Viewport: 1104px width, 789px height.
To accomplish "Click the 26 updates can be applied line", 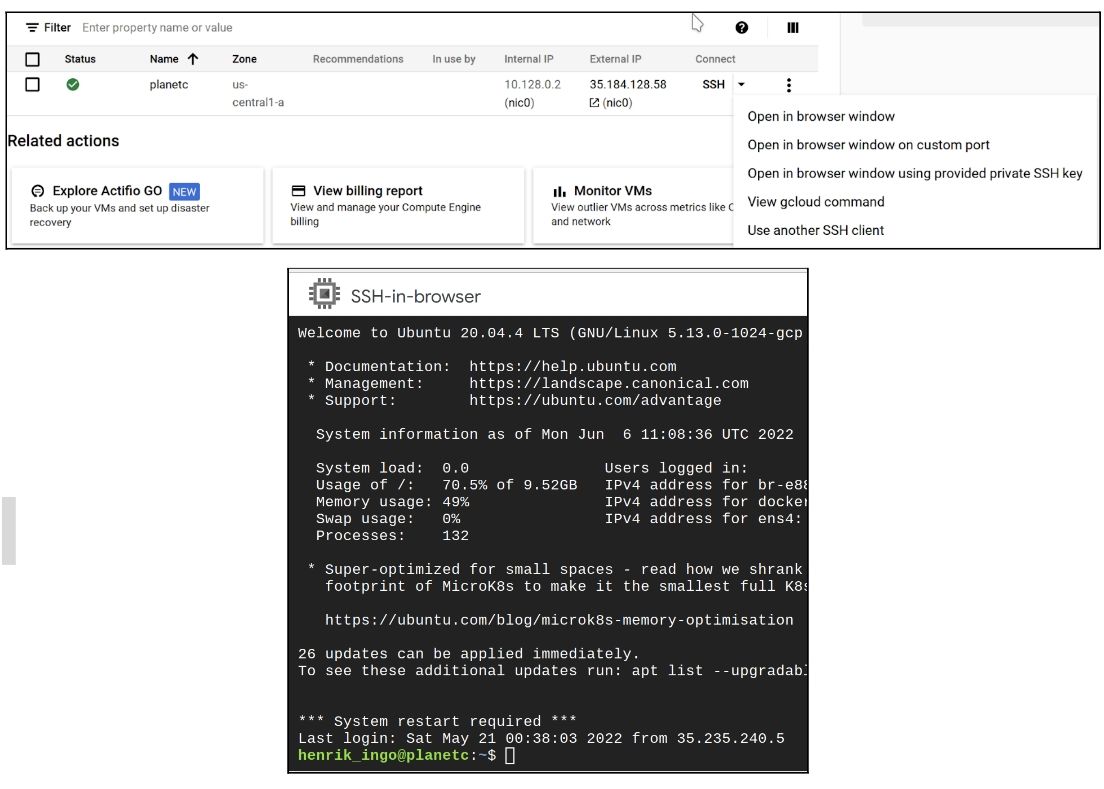I will (x=468, y=654).
